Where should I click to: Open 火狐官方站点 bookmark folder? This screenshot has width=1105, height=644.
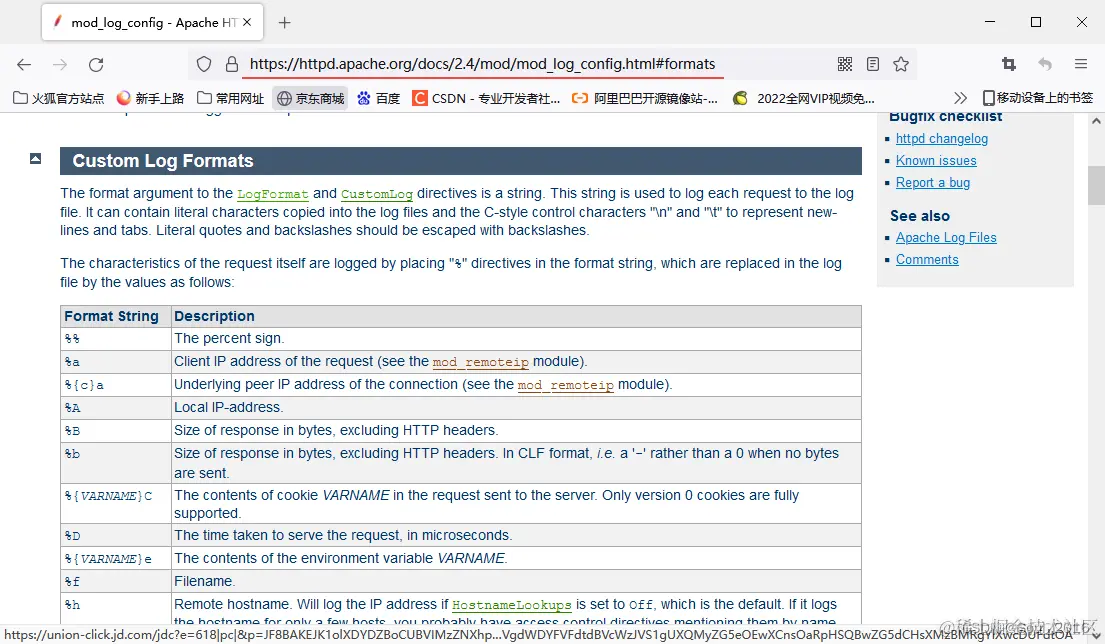click(x=58, y=98)
